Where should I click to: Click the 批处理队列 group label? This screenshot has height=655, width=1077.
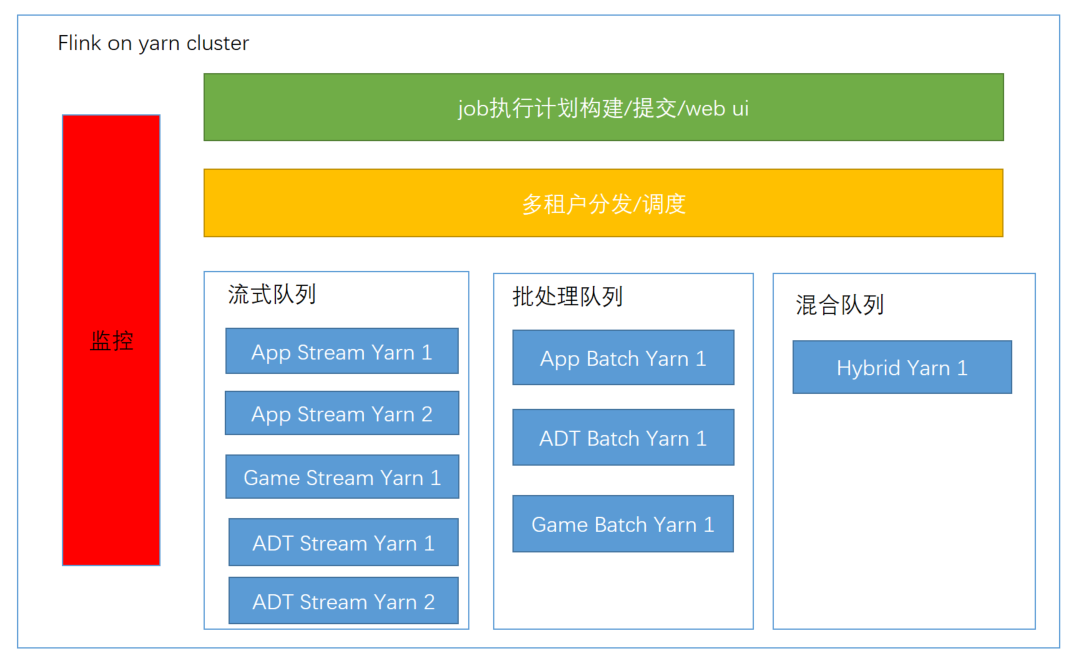(567, 297)
